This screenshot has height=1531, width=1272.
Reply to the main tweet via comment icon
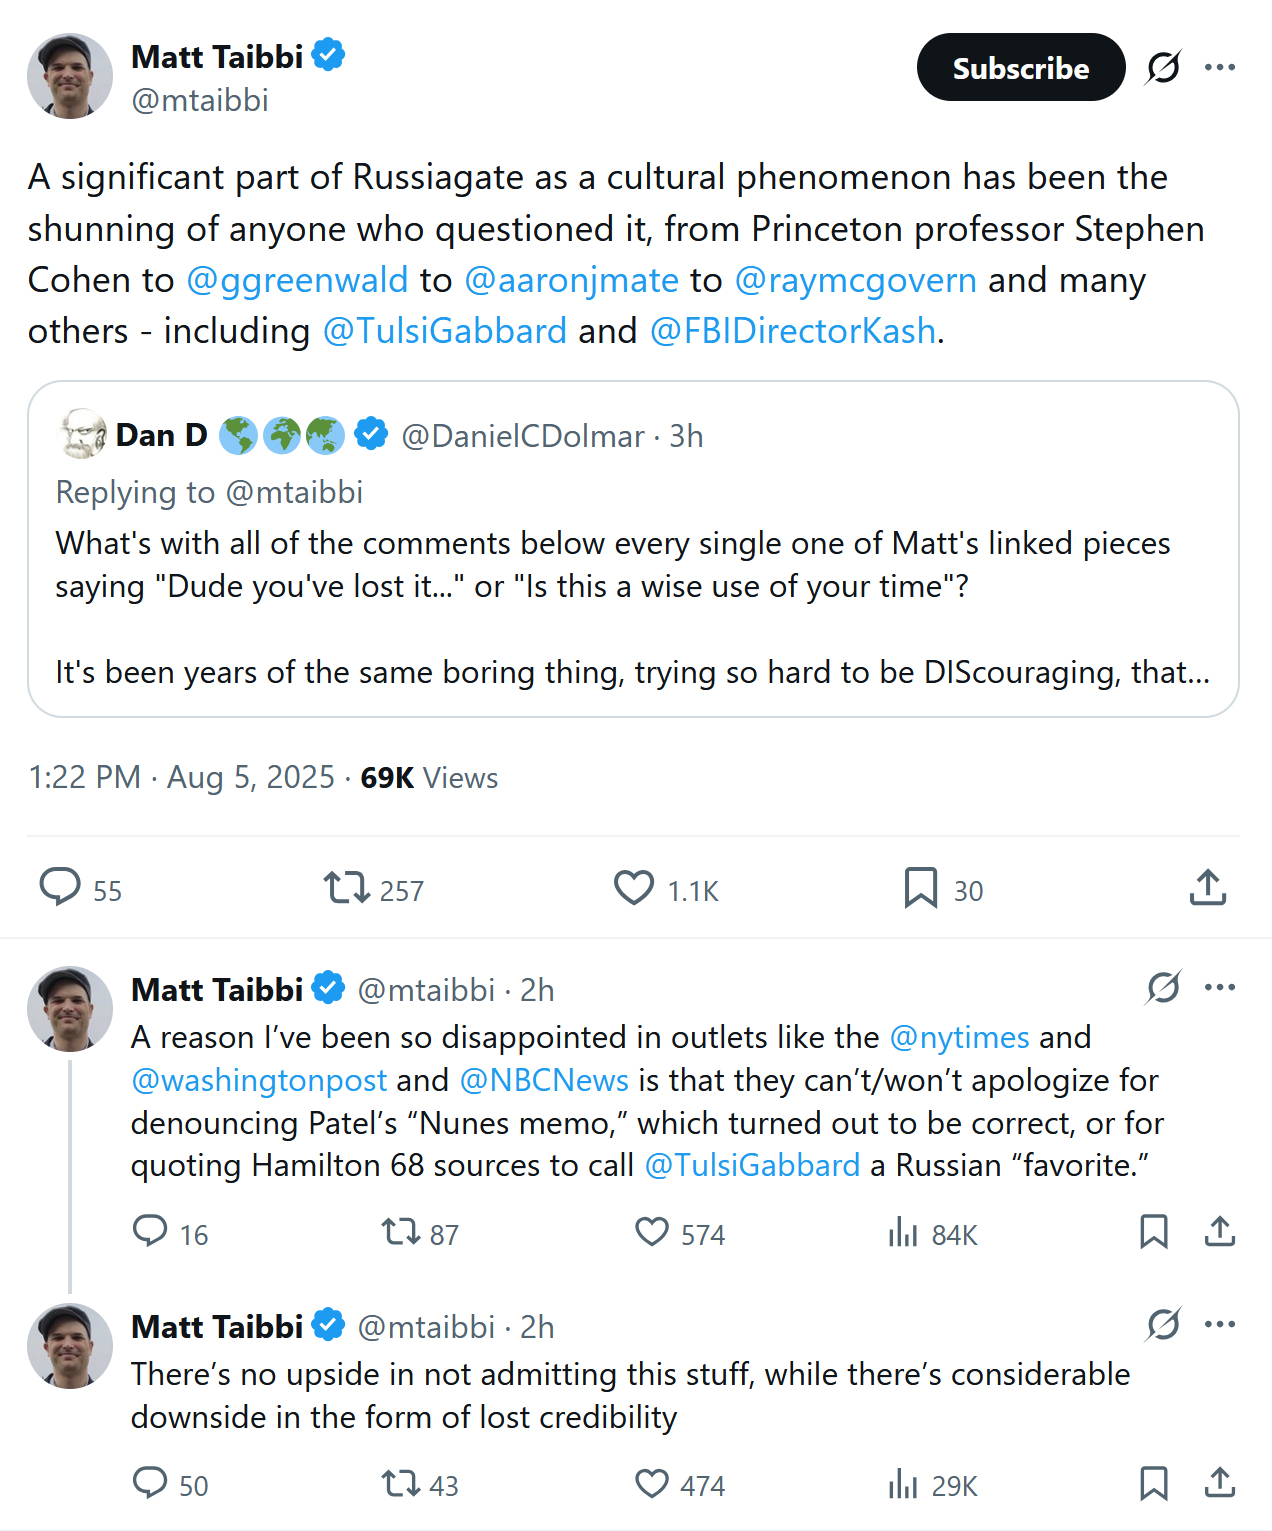(x=60, y=887)
